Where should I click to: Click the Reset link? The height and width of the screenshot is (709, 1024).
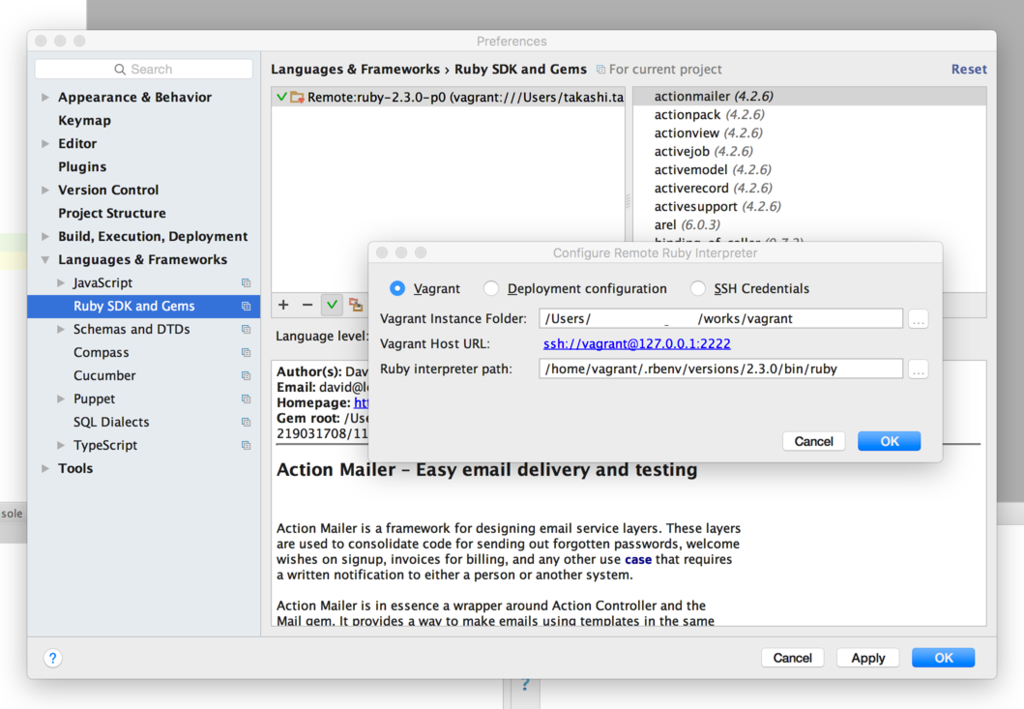[968, 69]
